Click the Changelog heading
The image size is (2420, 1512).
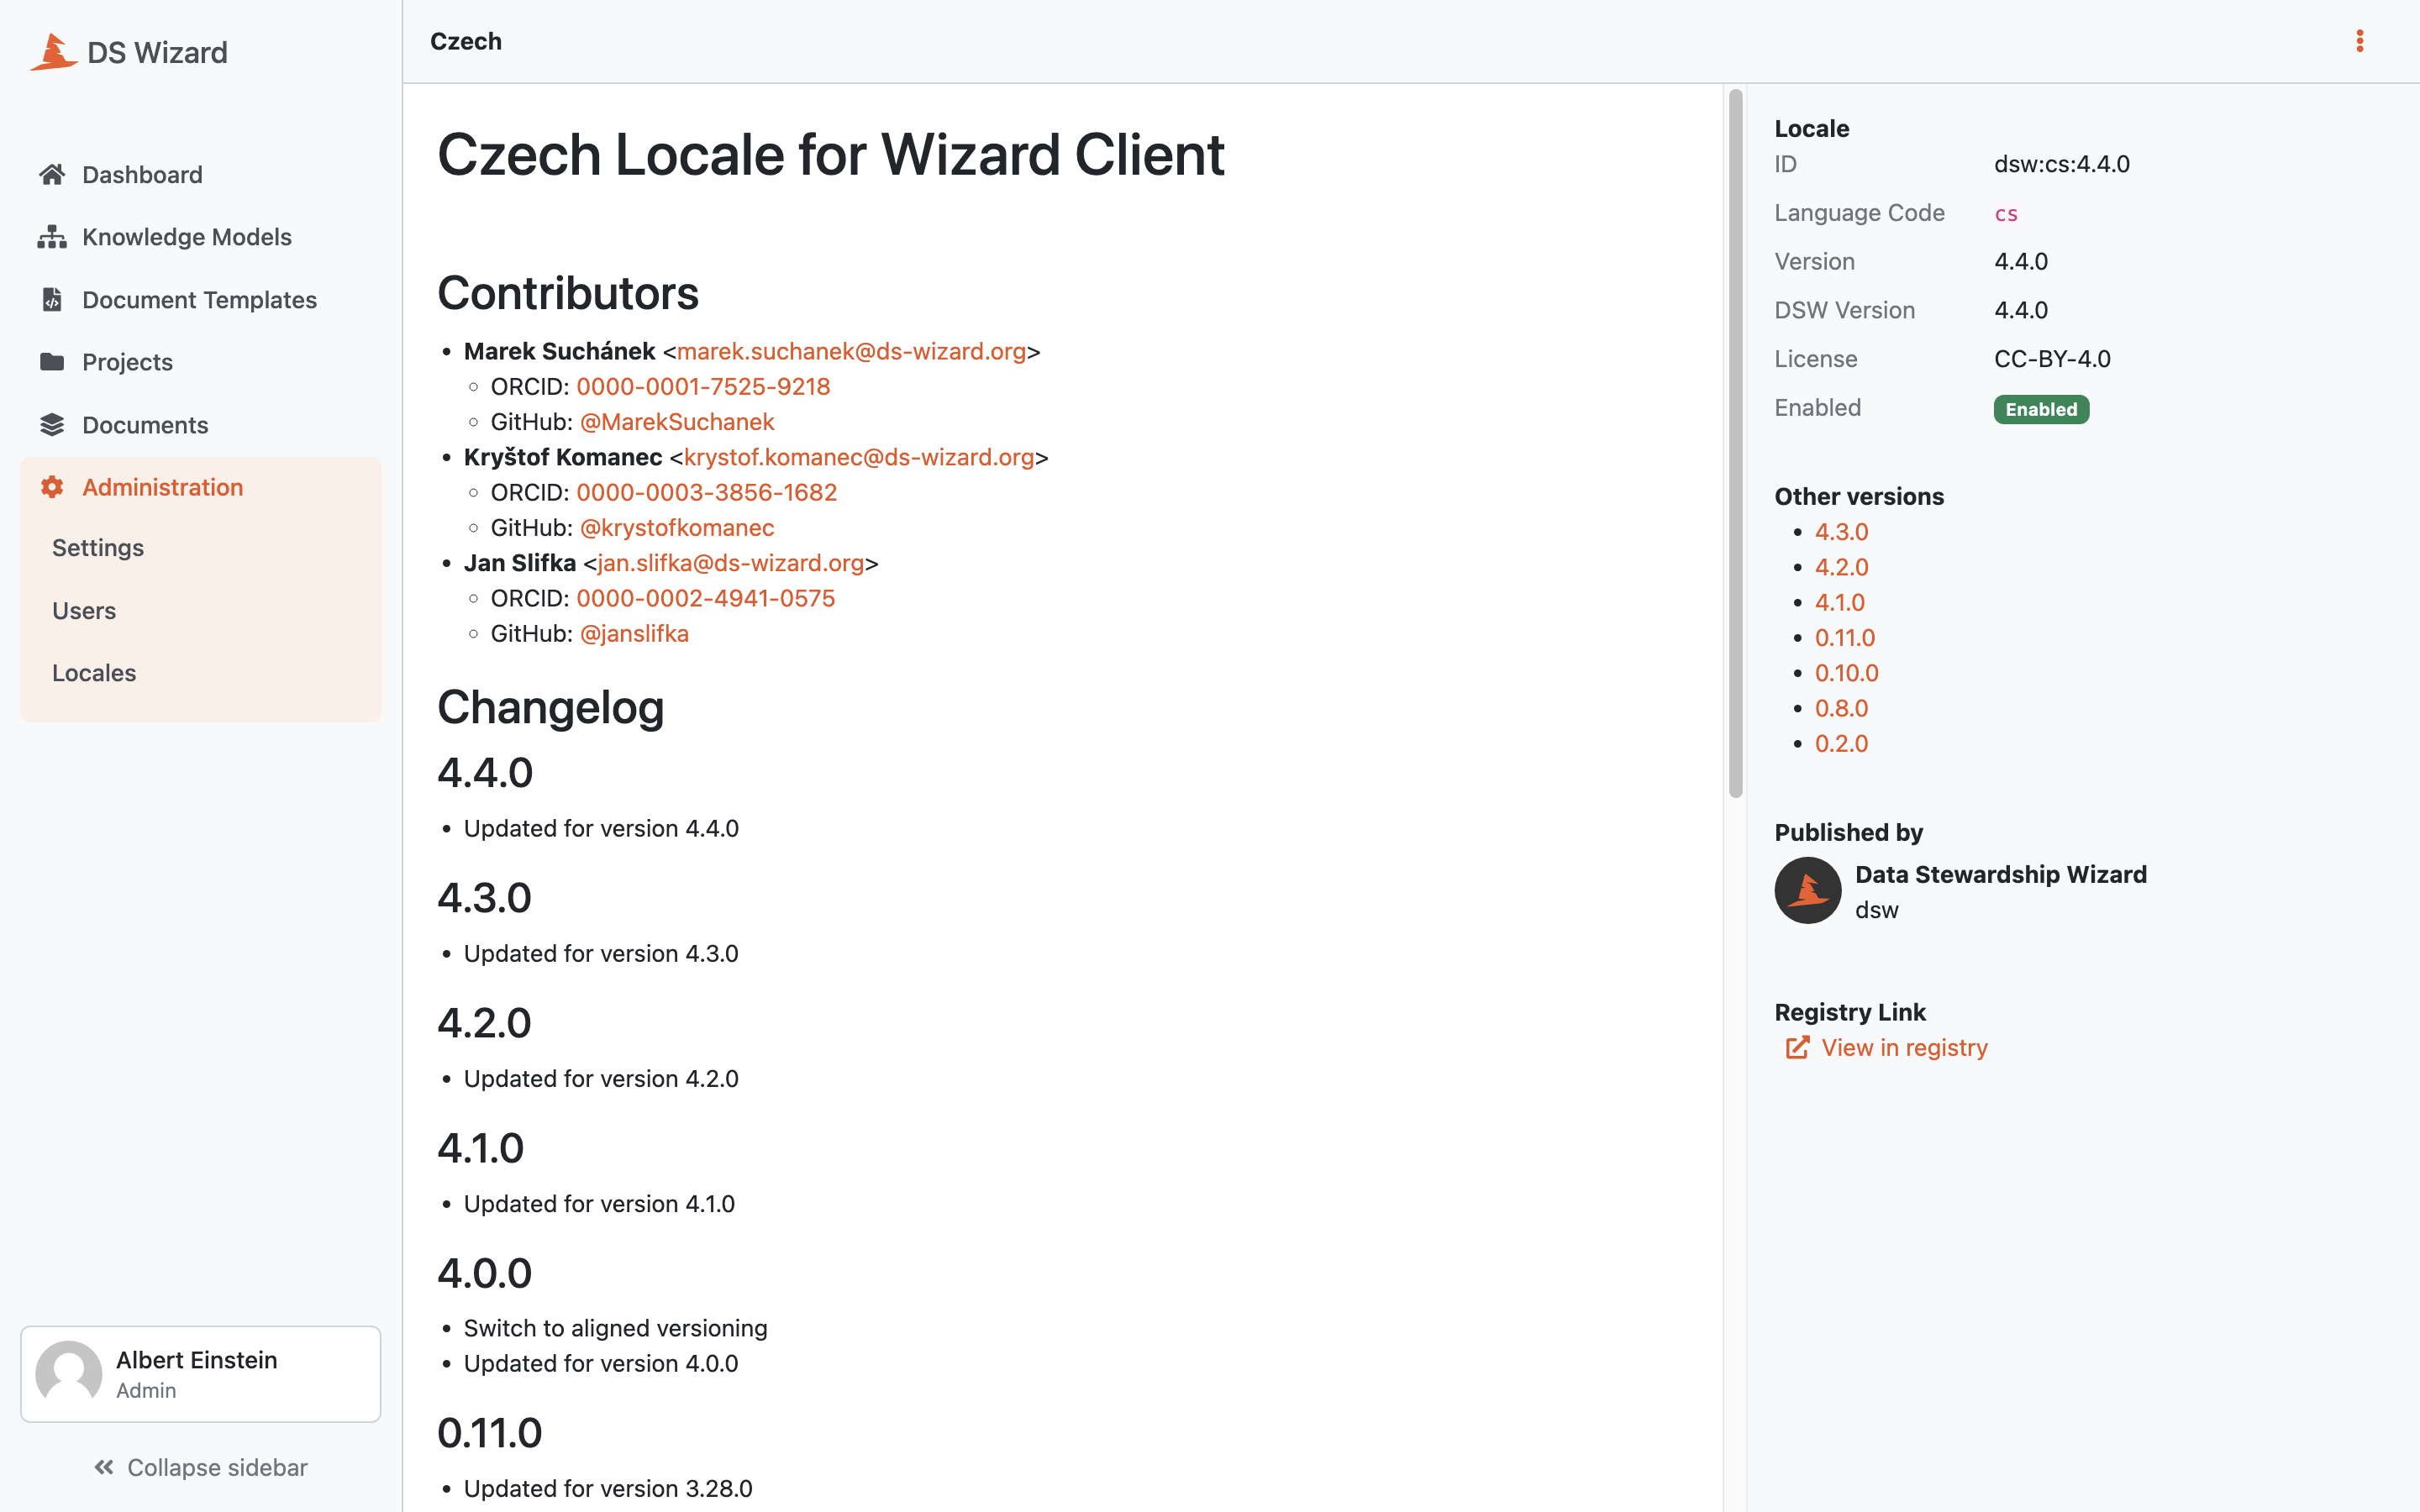[x=551, y=708]
